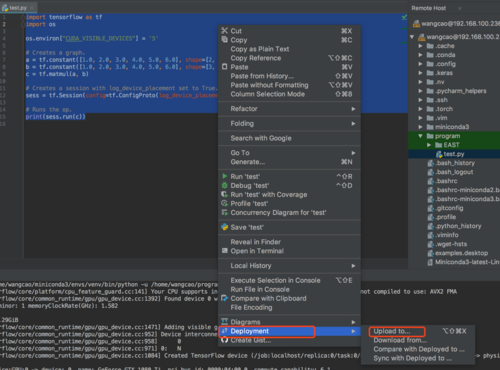This screenshot has width=500, height=370.
Task: Toggle Column Selection Mode
Action: pos(289,94)
